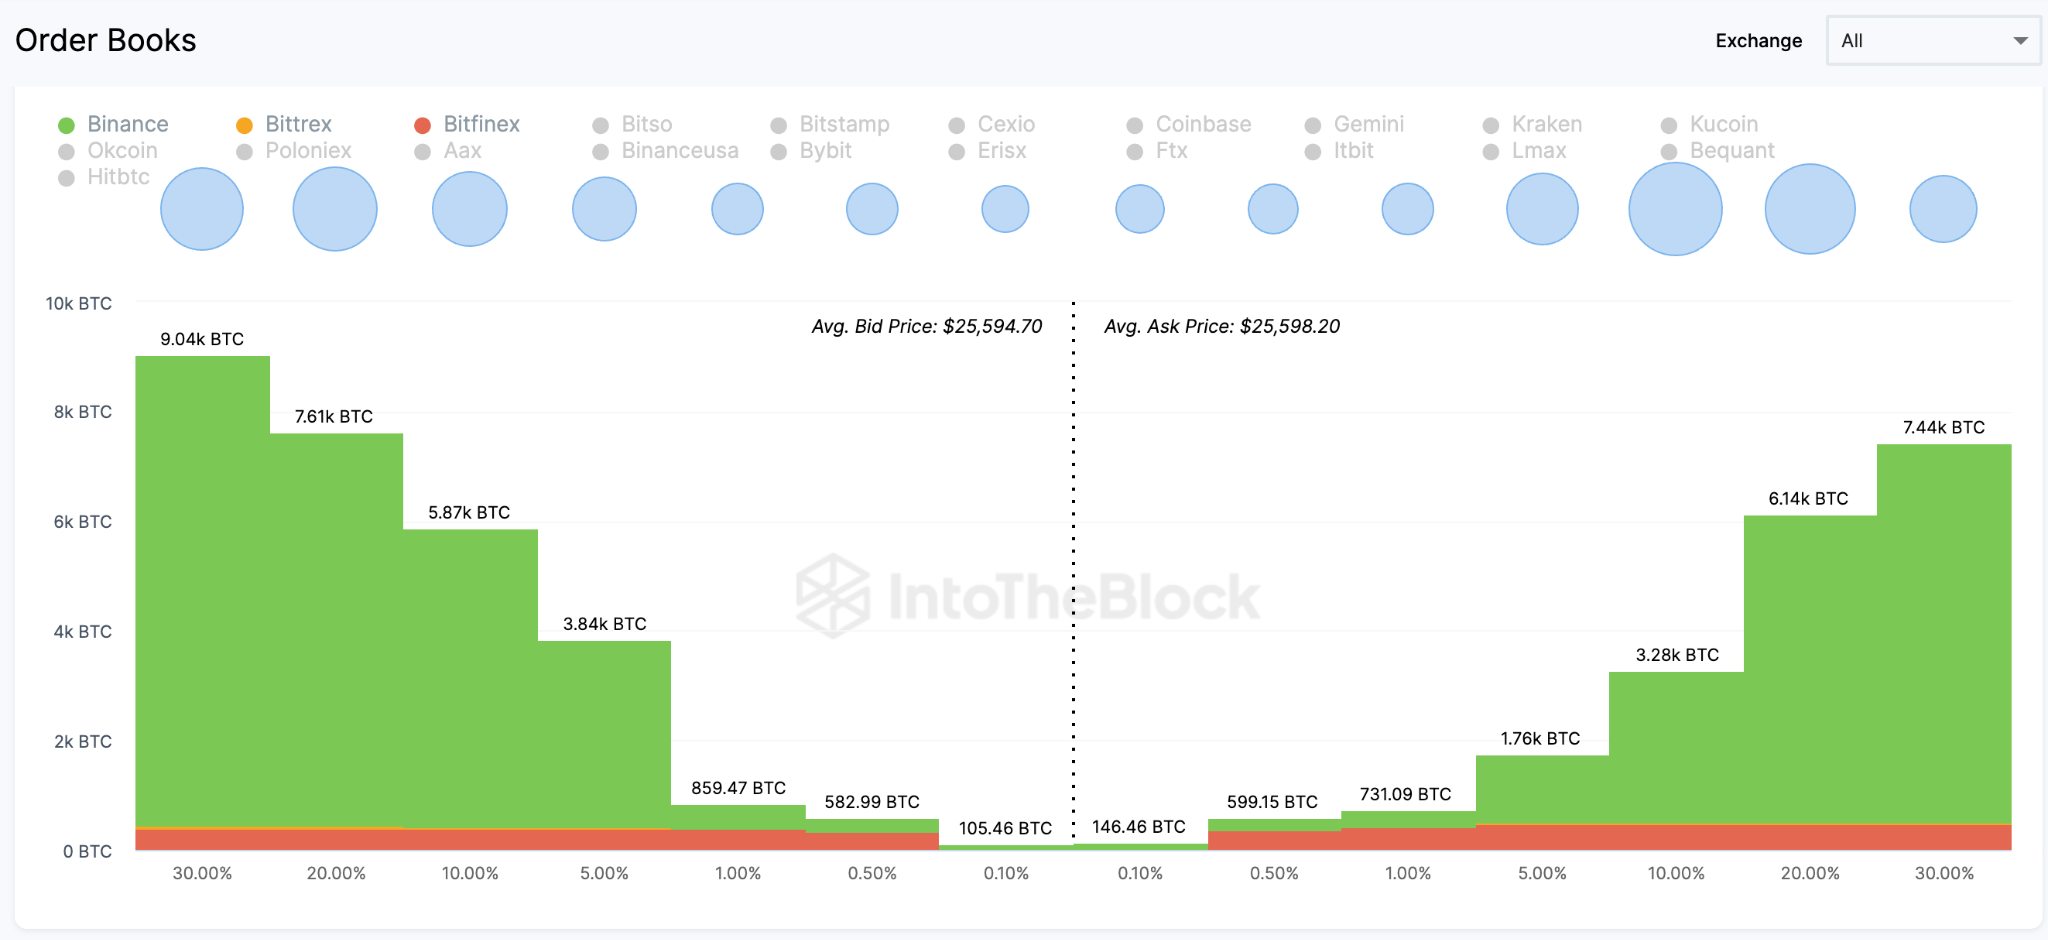Click the gray Kucoin legend dot

(x=1669, y=125)
